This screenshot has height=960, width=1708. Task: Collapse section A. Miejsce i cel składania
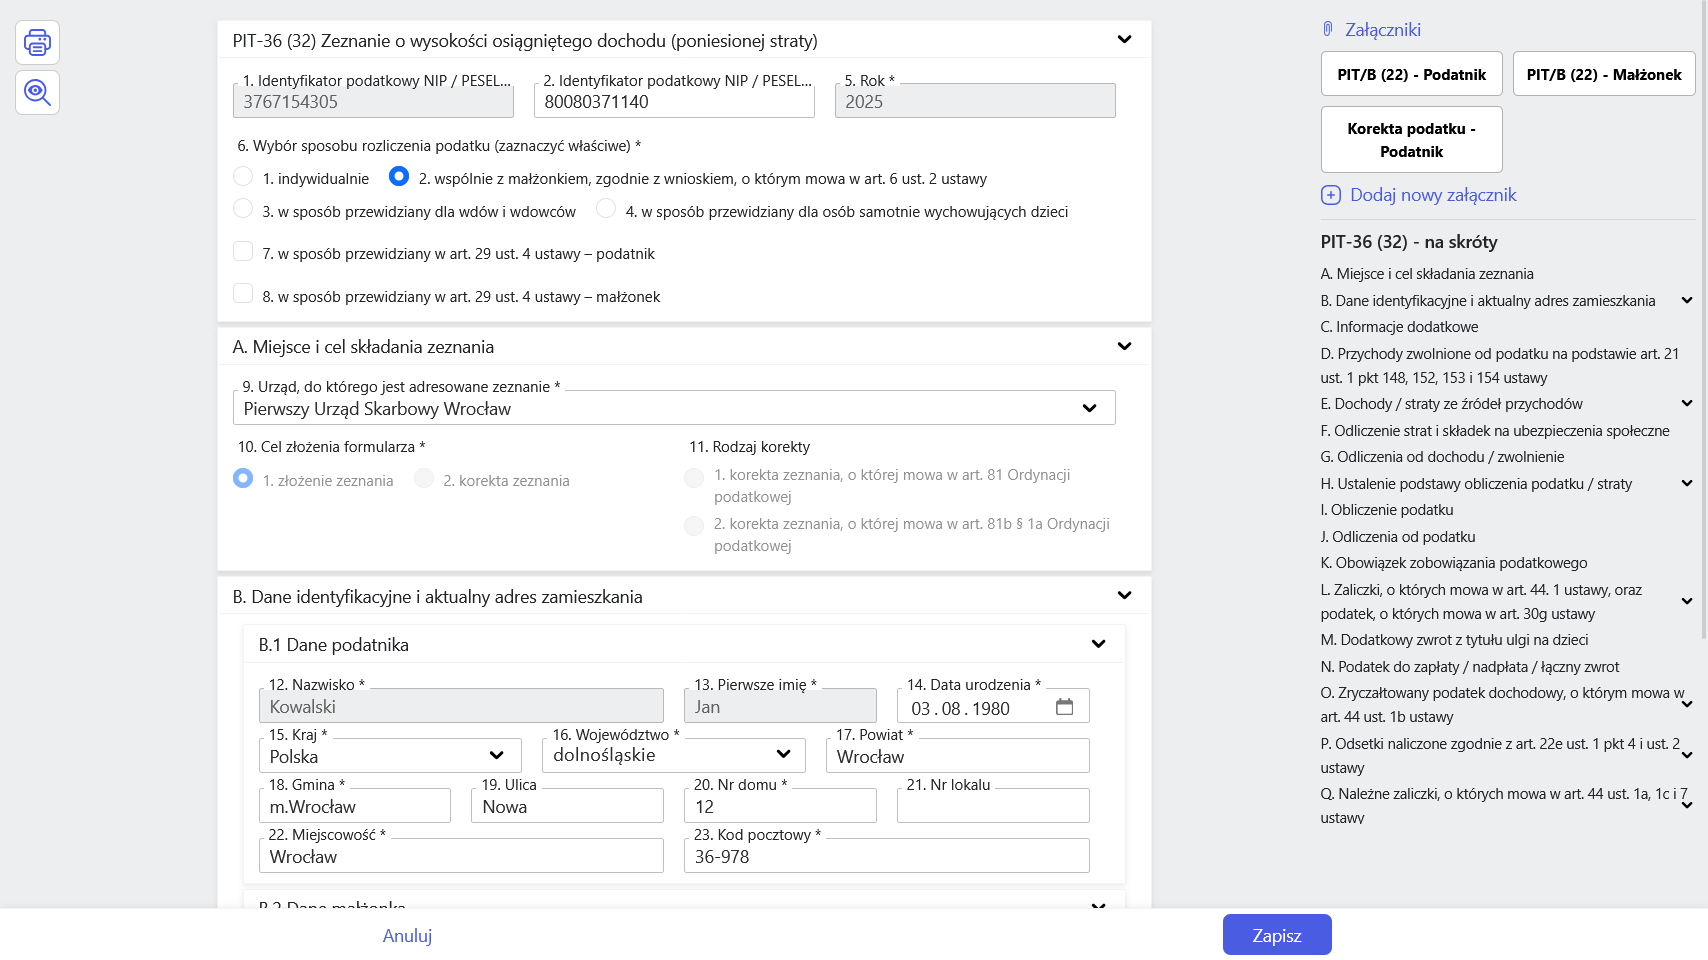pyautogui.click(x=1124, y=347)
